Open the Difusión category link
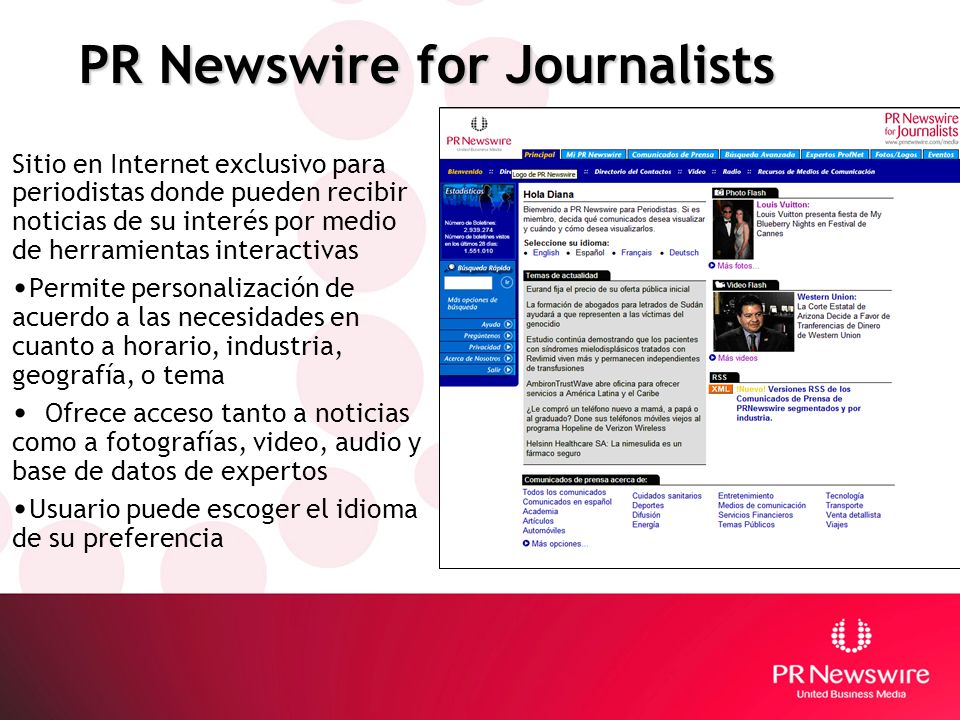 click(646, 515)
